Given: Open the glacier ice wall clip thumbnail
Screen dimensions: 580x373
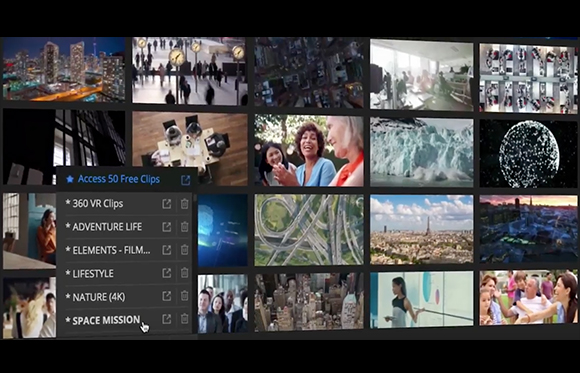Looking at the screenshot, I should [x=421, y=152].
